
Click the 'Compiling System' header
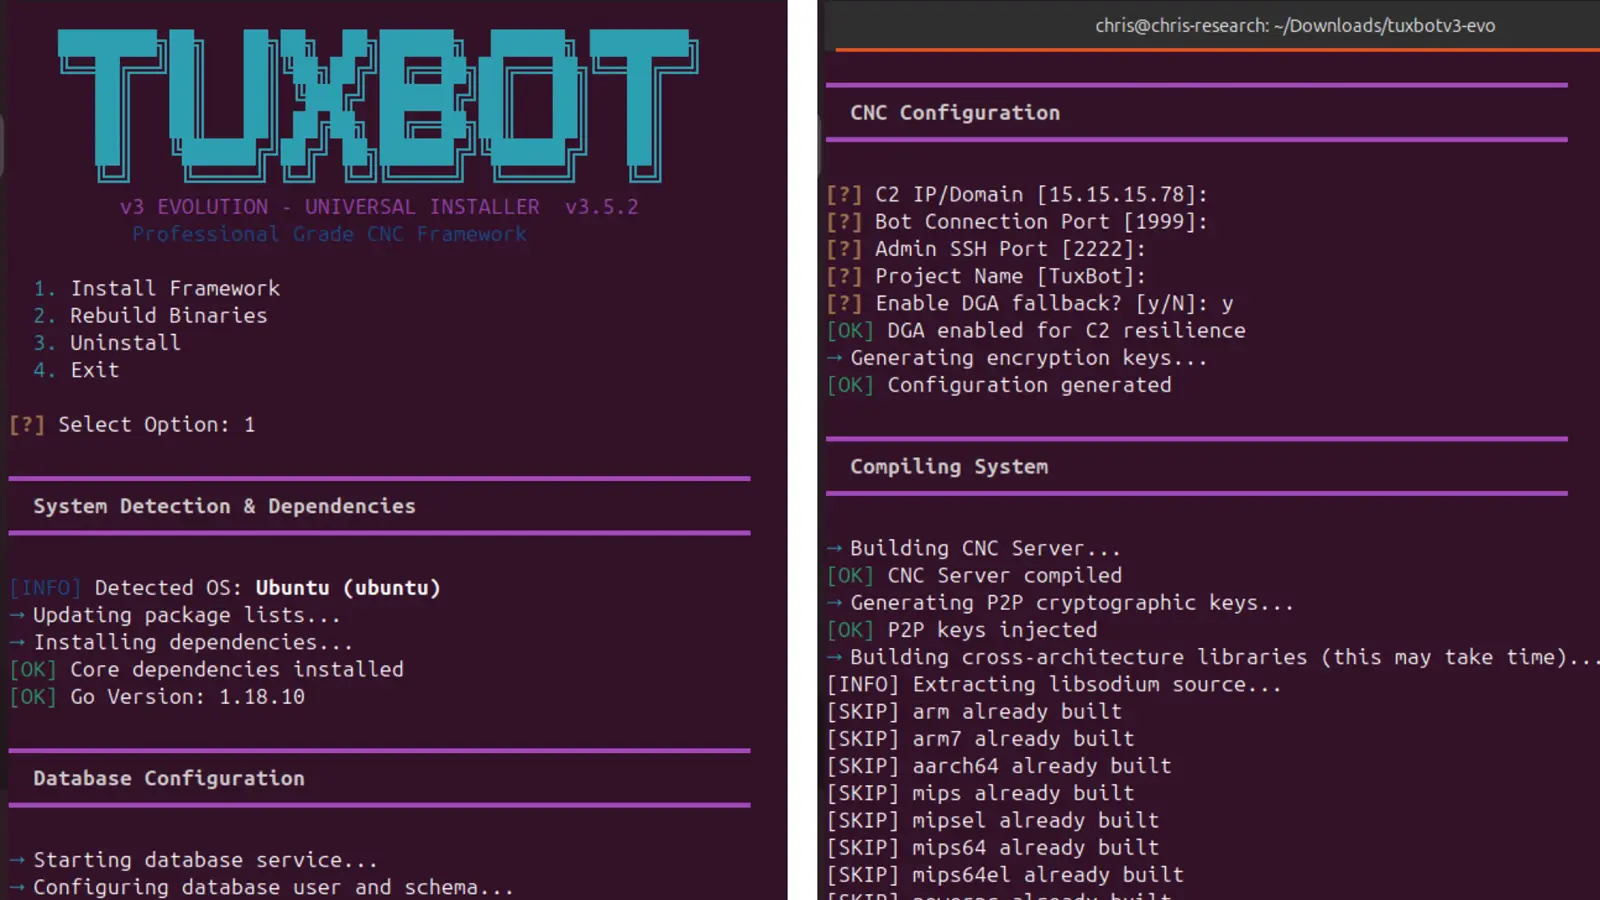click(949, 467)
